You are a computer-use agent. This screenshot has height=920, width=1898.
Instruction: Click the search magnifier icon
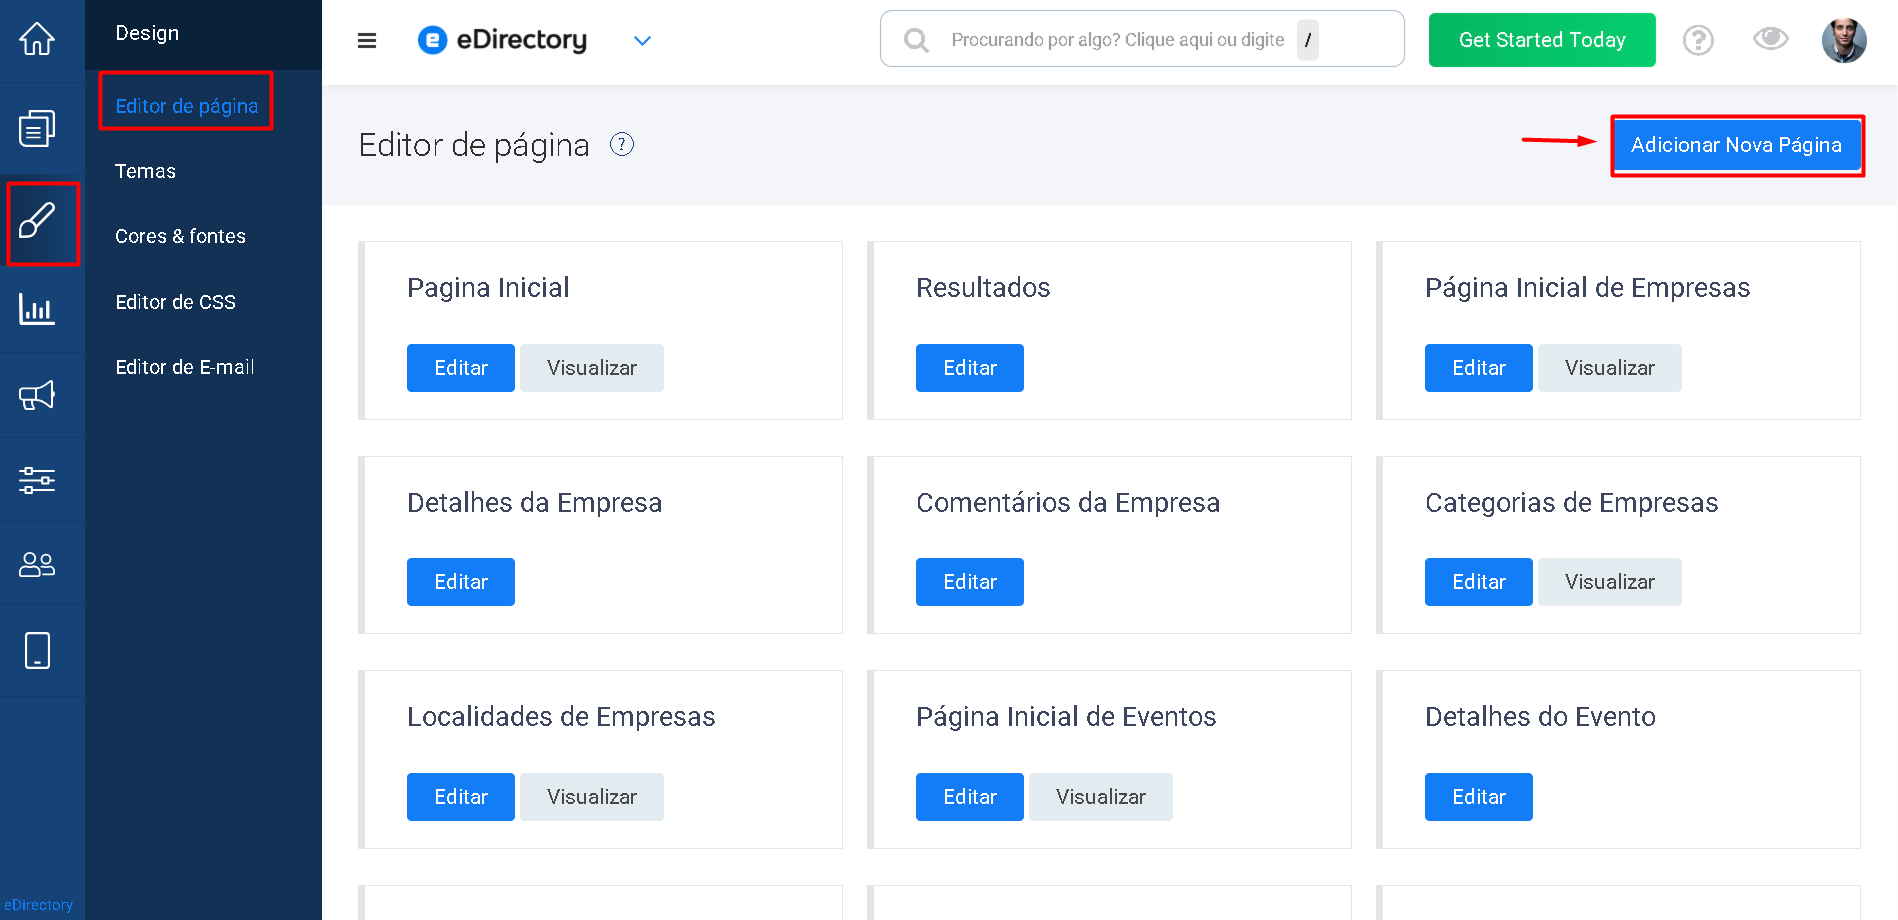click(x=916, y=40)
